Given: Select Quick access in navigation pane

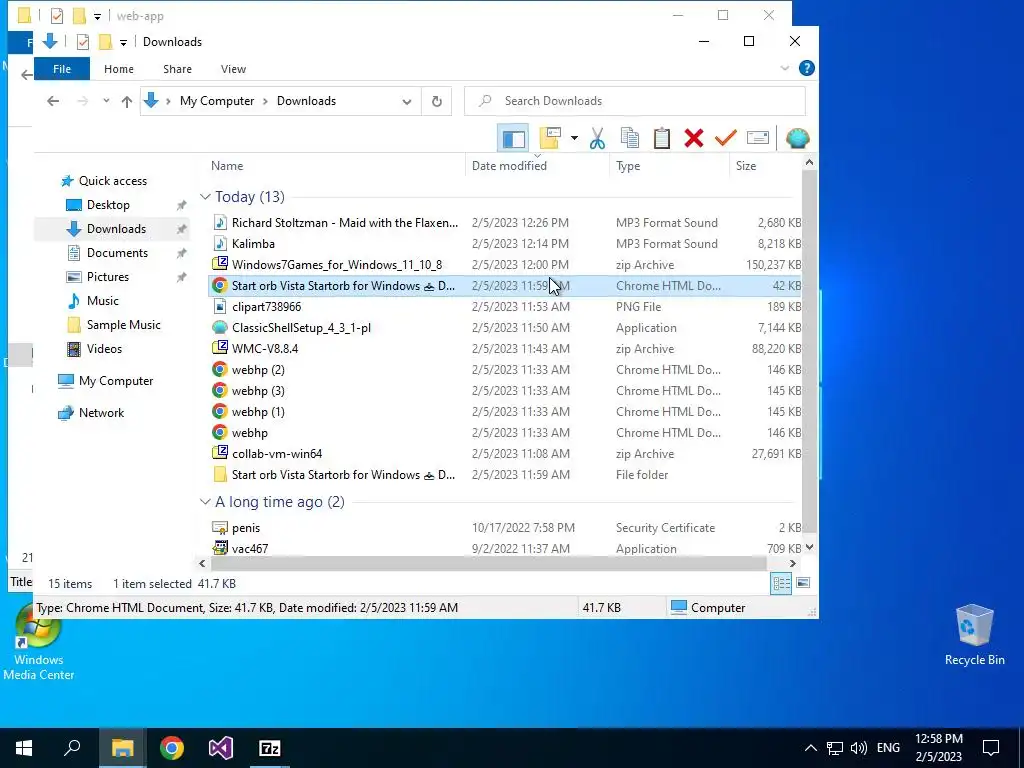Looking at the screenshot, I should [x=112, y=181].
